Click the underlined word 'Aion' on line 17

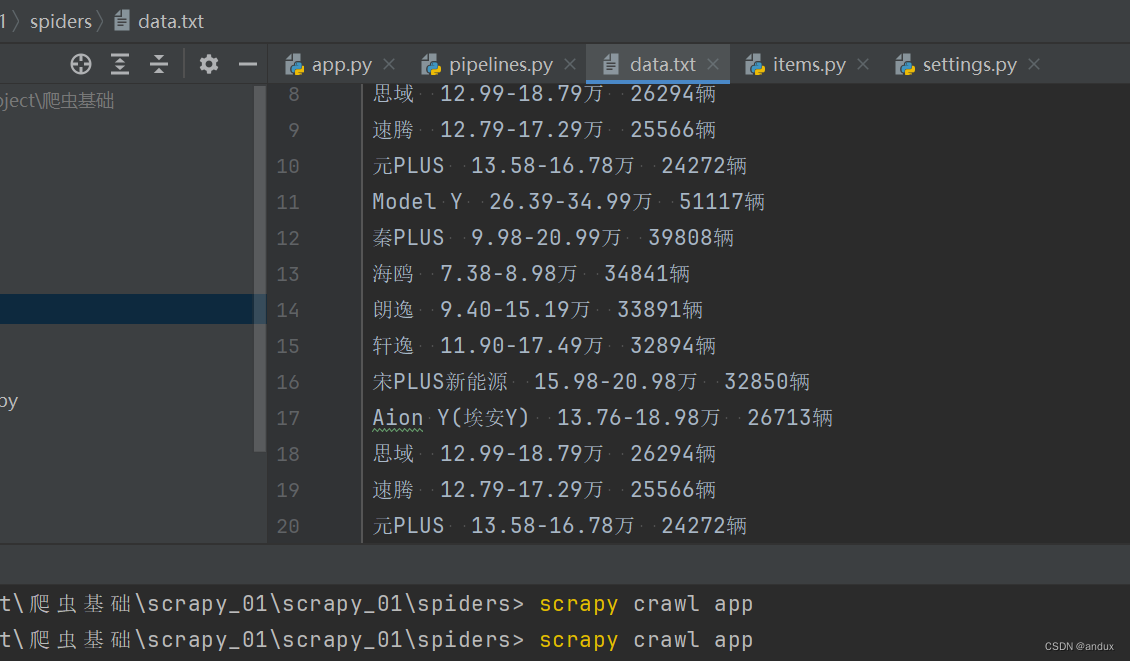(397, 418)
